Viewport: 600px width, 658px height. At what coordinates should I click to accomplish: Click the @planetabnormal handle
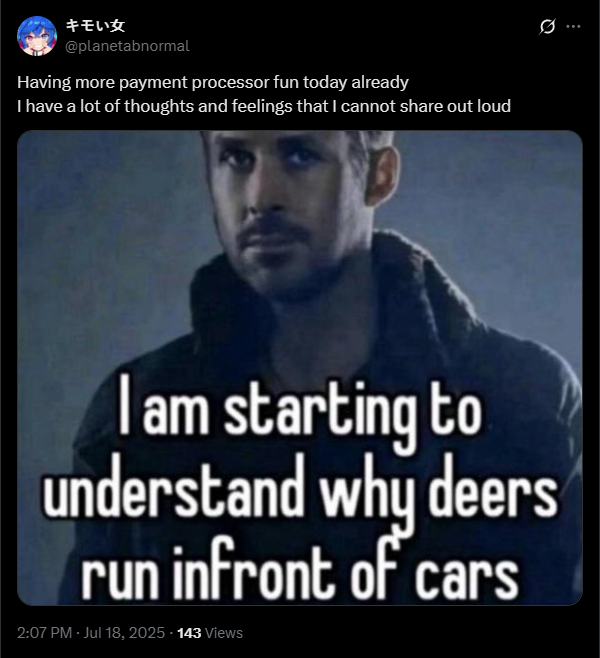point(128,46)
